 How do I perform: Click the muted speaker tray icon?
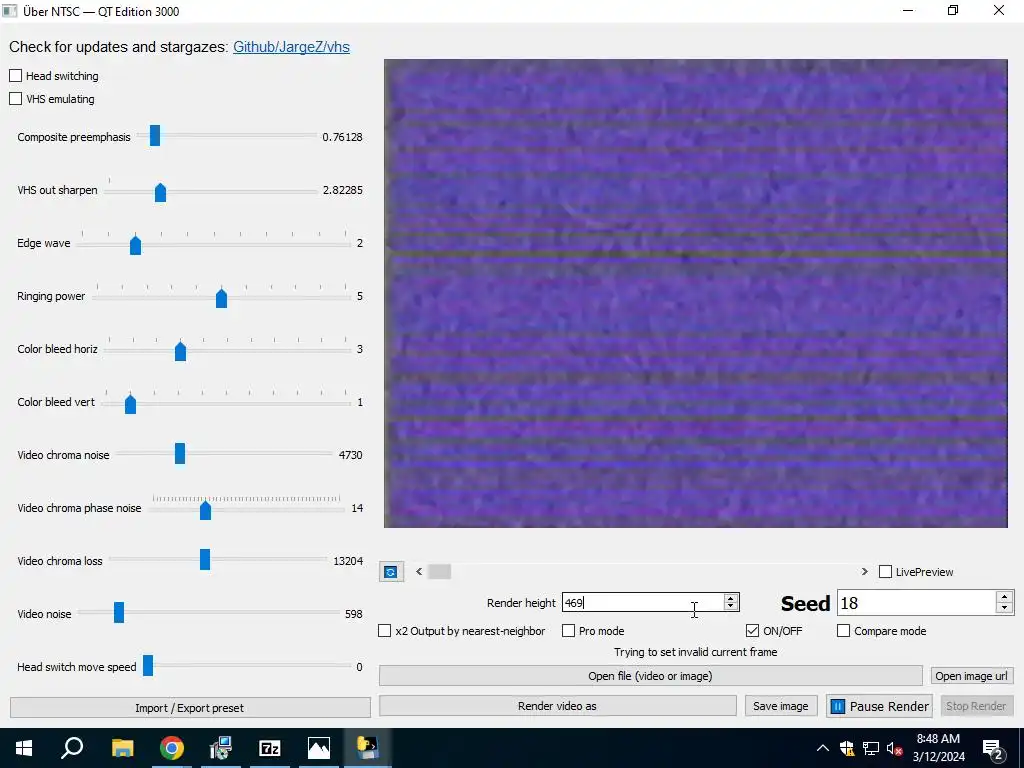pyautogui.click(x=894, y=748)
